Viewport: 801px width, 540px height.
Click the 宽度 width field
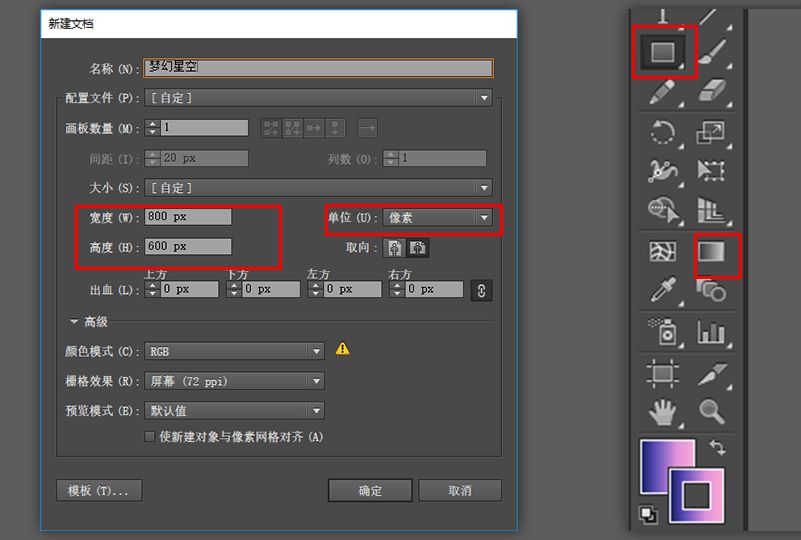pyautogui.click(x=188, y=217)
